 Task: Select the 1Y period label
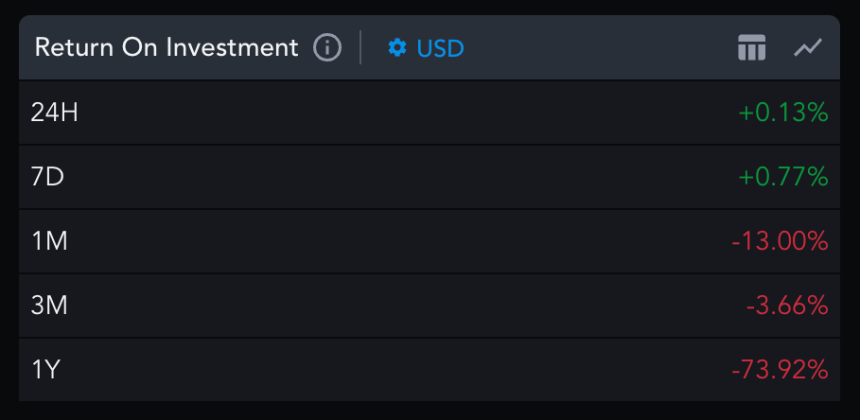pos(45,370)
